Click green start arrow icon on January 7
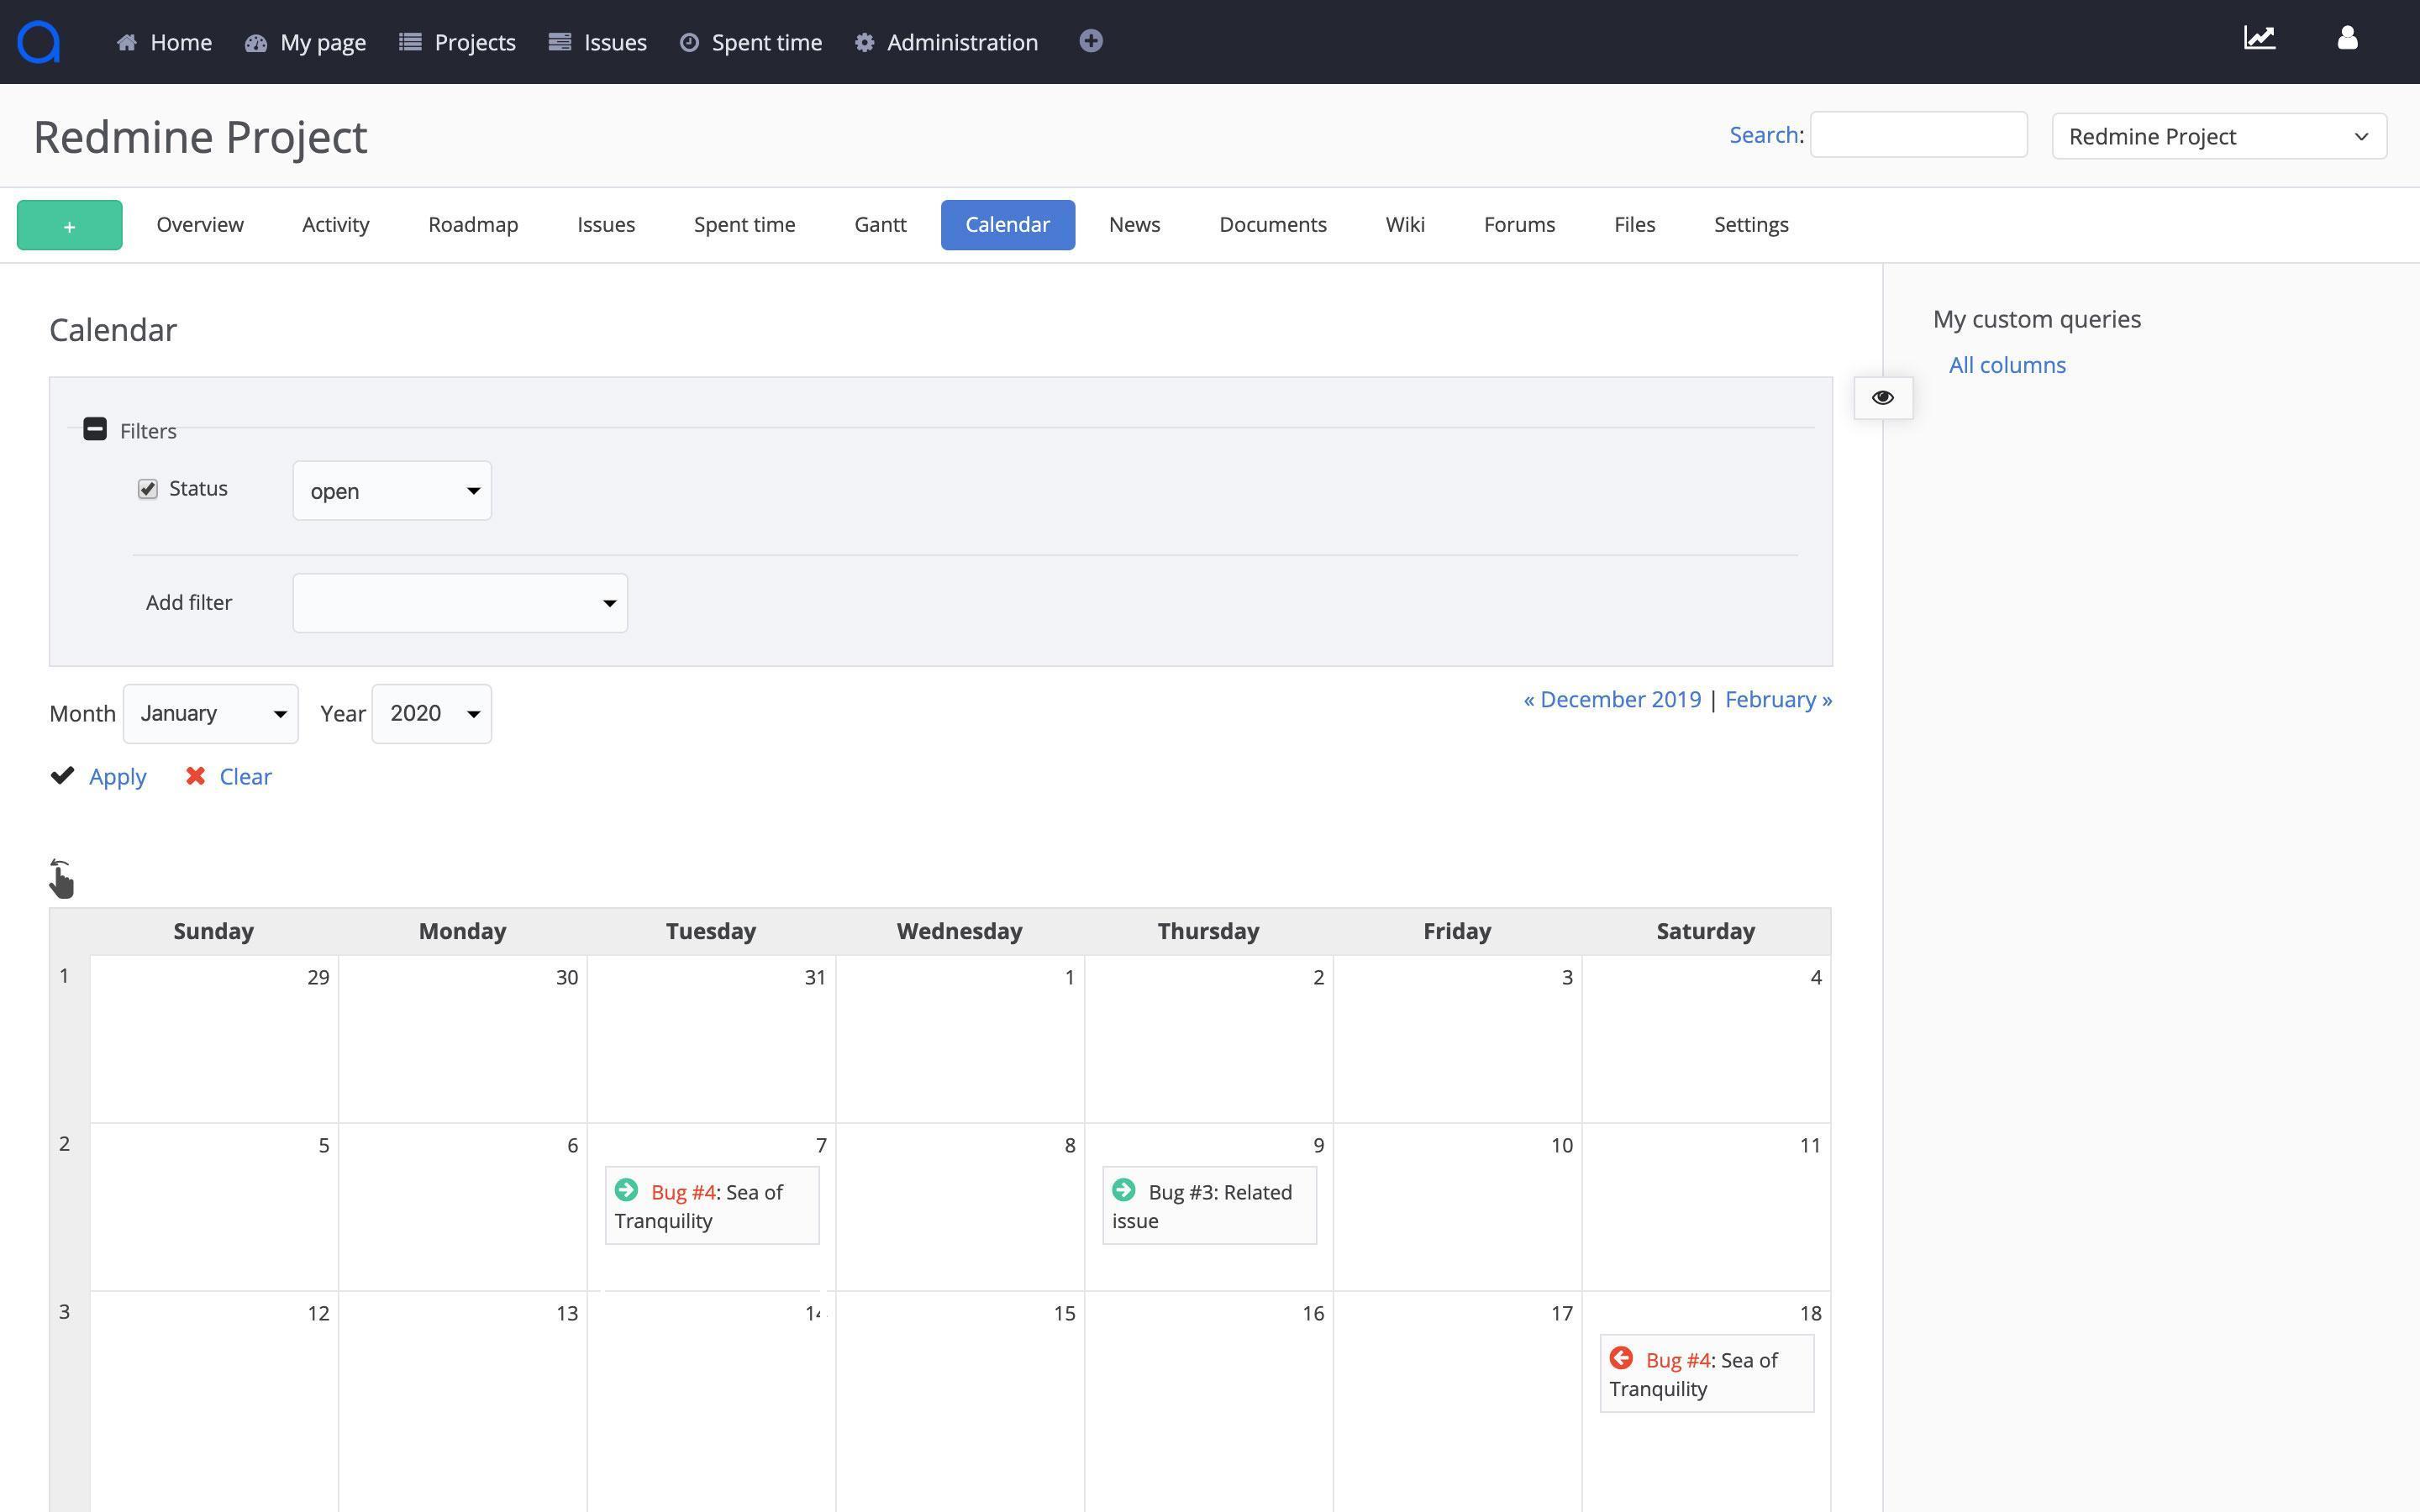The width and height of the screenshot is (2420, 1512). point(626,1190)
